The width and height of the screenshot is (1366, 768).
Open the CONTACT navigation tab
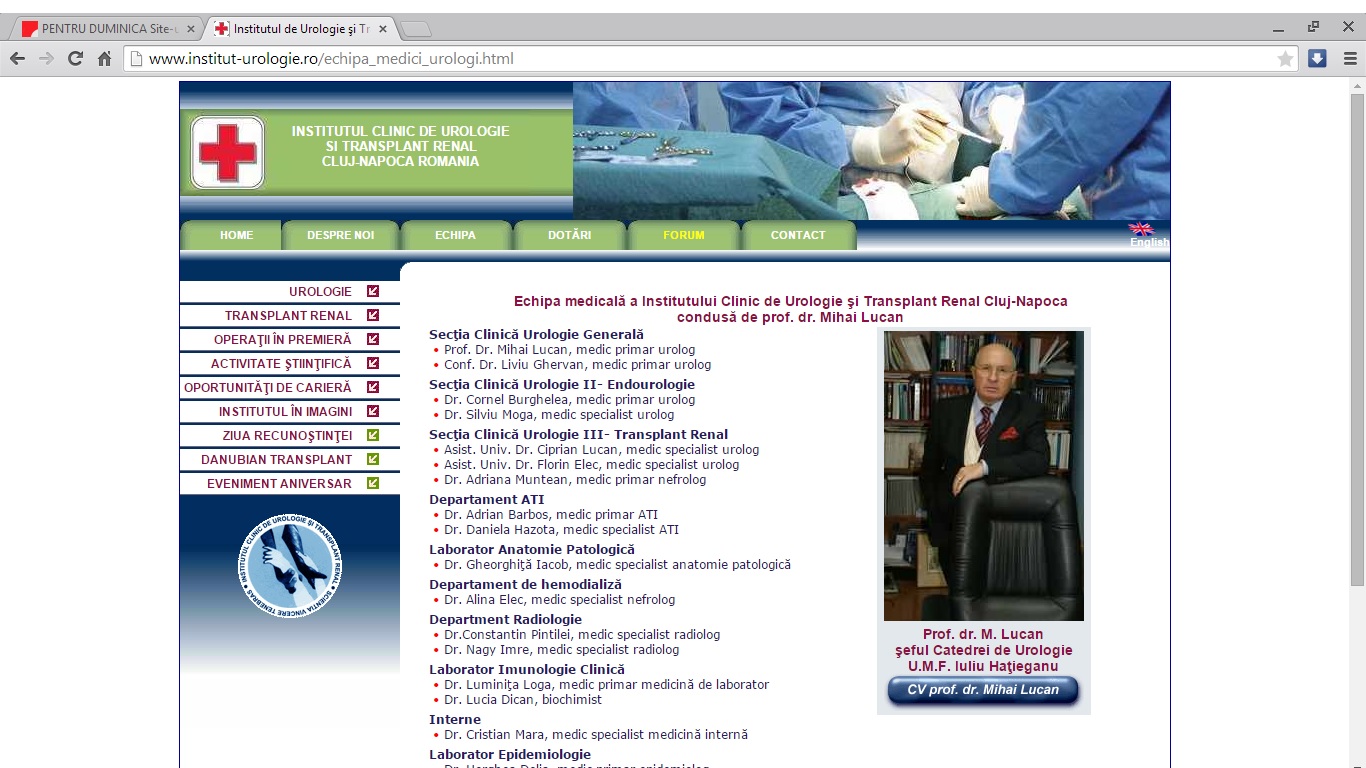pos(798,235)
